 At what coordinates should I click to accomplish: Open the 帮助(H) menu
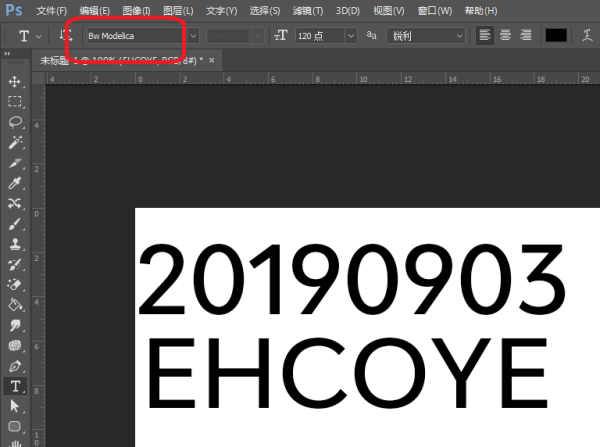pyautogui.click(x=481, y=11)
